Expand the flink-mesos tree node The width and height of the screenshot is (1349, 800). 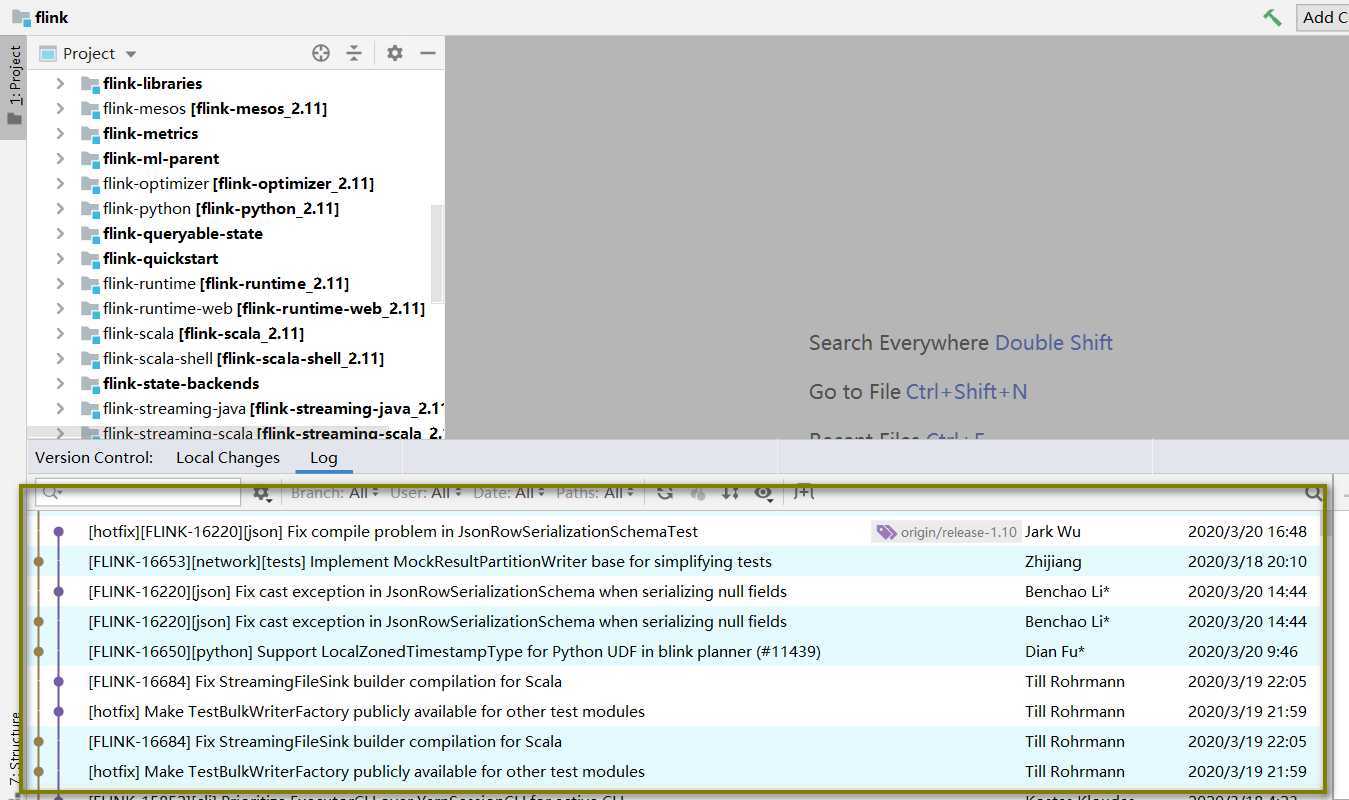click(x=60, y=109)
